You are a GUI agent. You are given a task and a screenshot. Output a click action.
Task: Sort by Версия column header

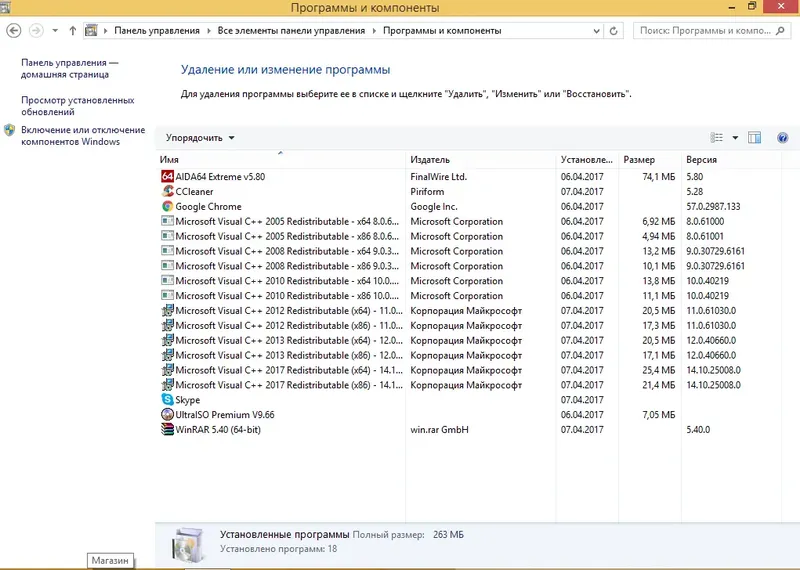tap(731, 160)
